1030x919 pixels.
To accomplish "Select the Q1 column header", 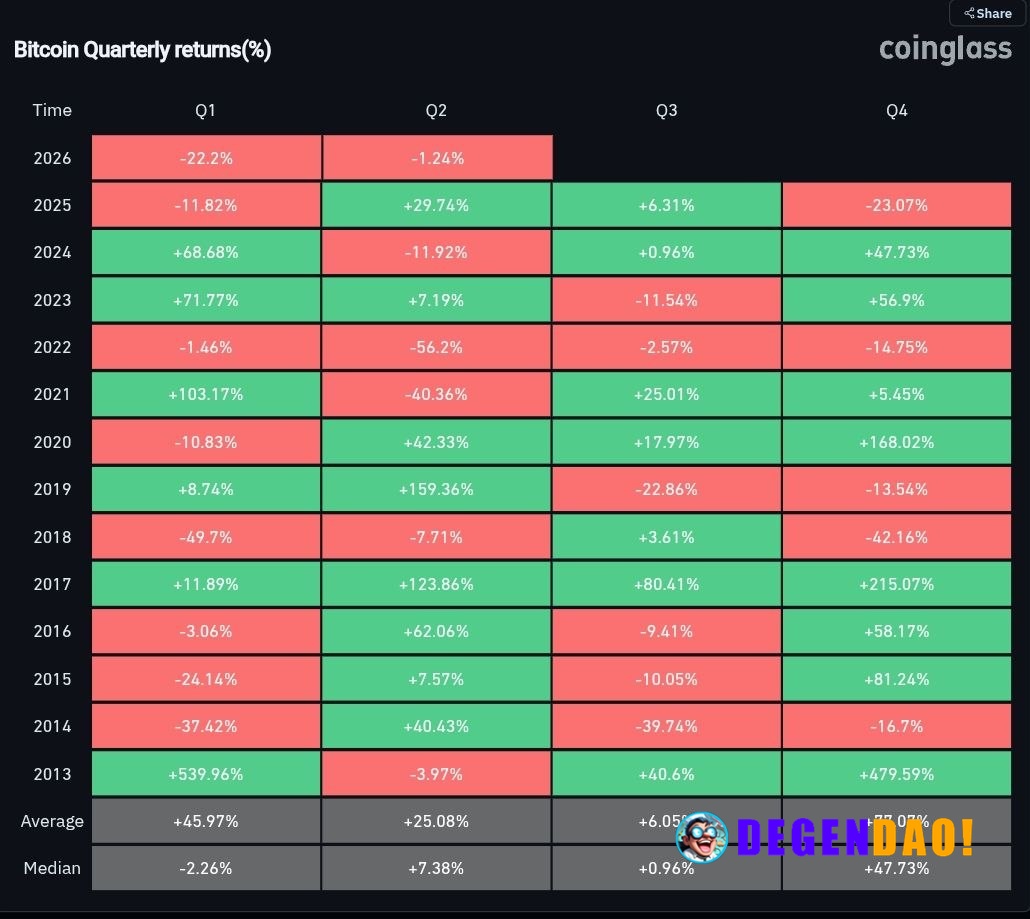I will click(x=205, y=110).
